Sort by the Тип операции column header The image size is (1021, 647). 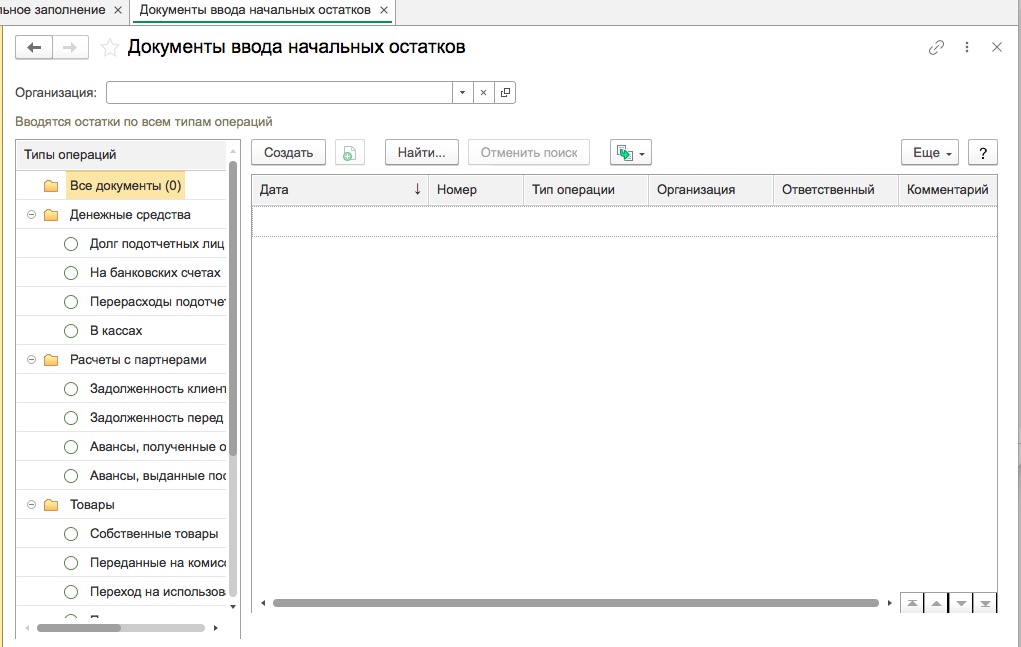(x=586, y=190)
